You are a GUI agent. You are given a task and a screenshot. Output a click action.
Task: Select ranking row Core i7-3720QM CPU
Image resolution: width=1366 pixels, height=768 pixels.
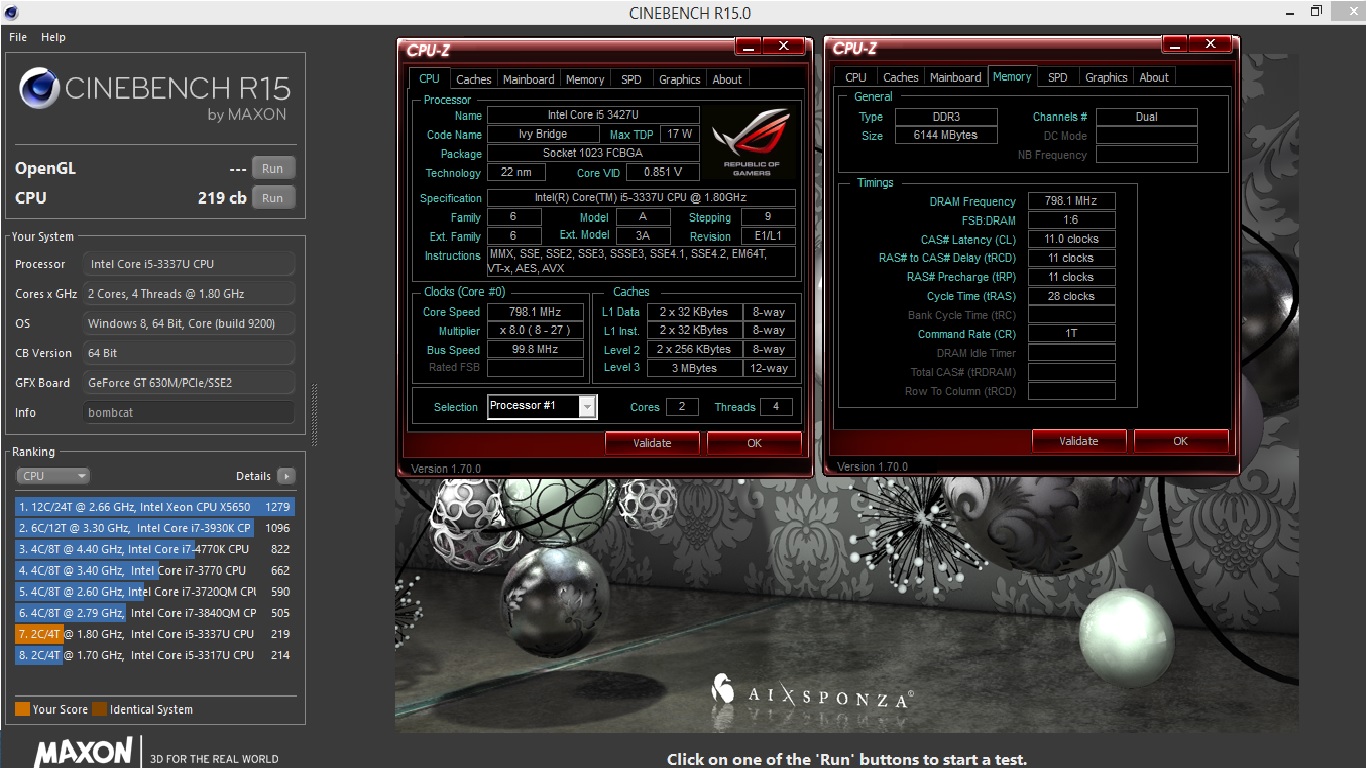pos(154,592)
